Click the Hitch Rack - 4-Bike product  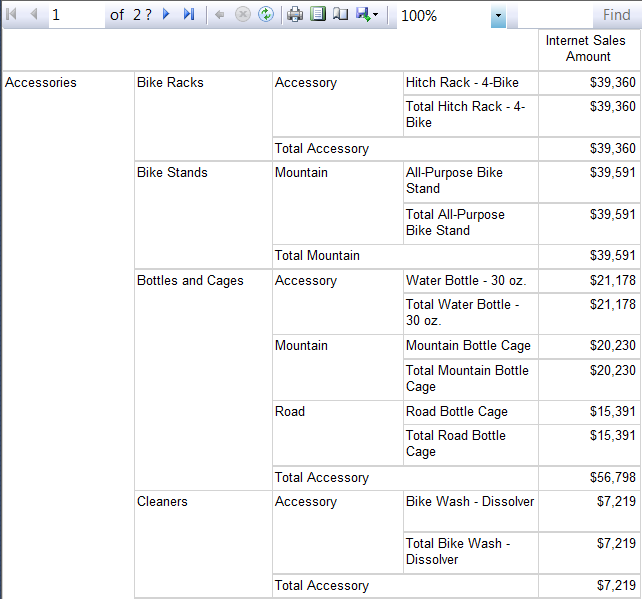click(470, 83)
